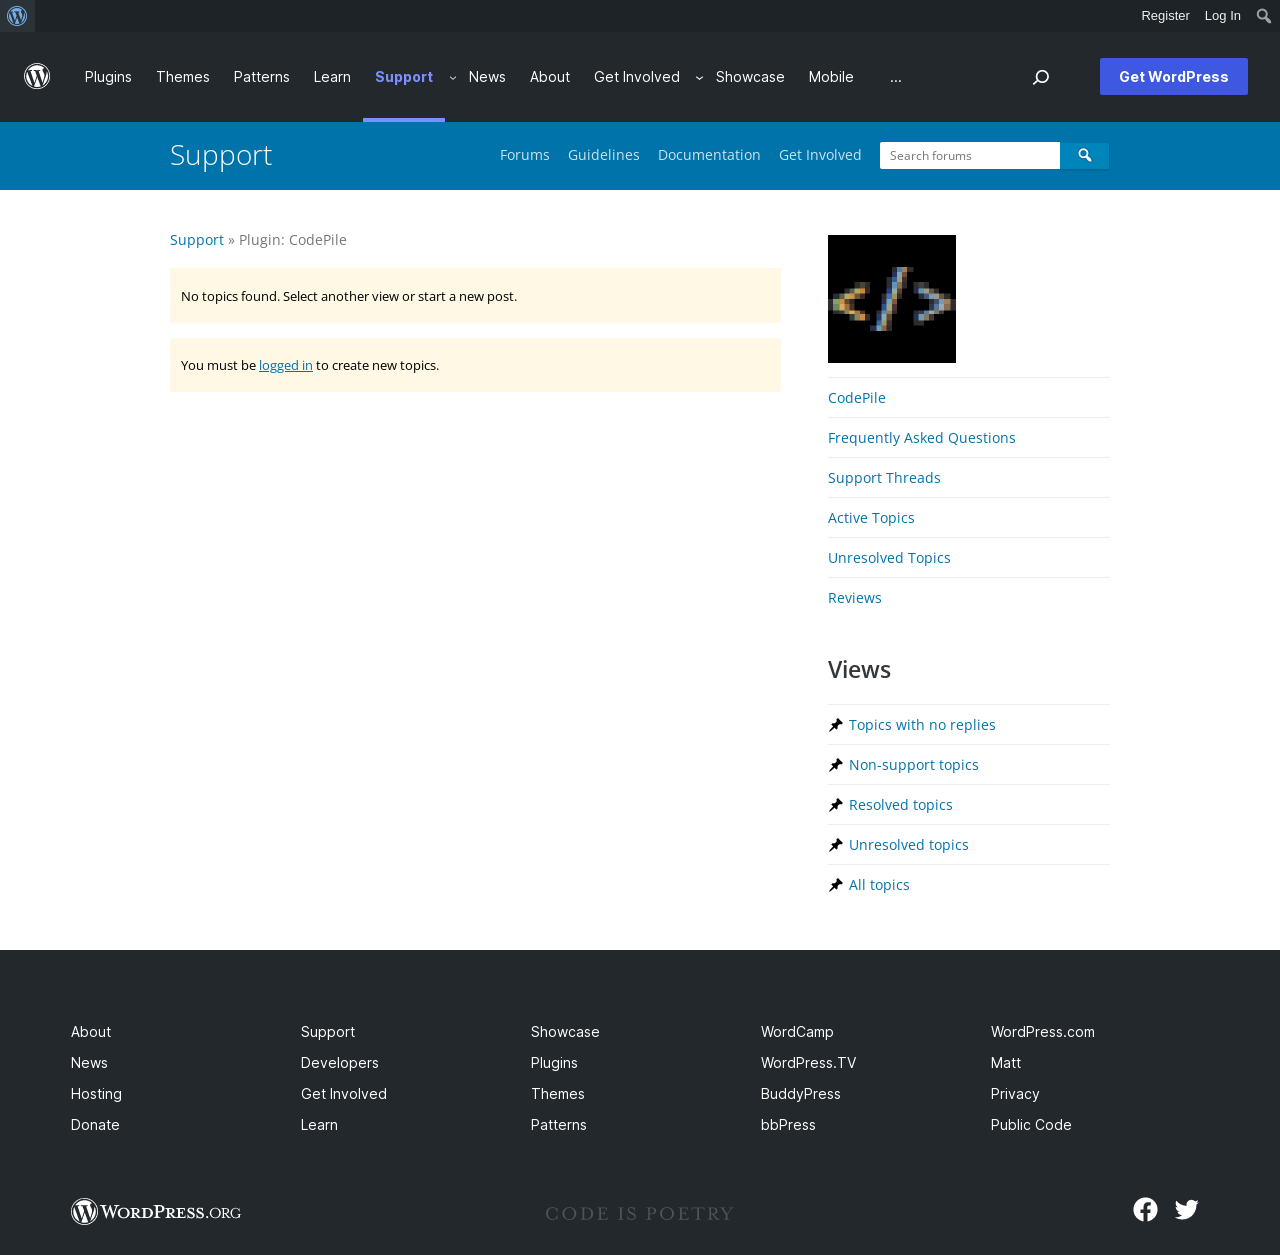
Task: Open footer About link
Action: tap(91, 1032)
